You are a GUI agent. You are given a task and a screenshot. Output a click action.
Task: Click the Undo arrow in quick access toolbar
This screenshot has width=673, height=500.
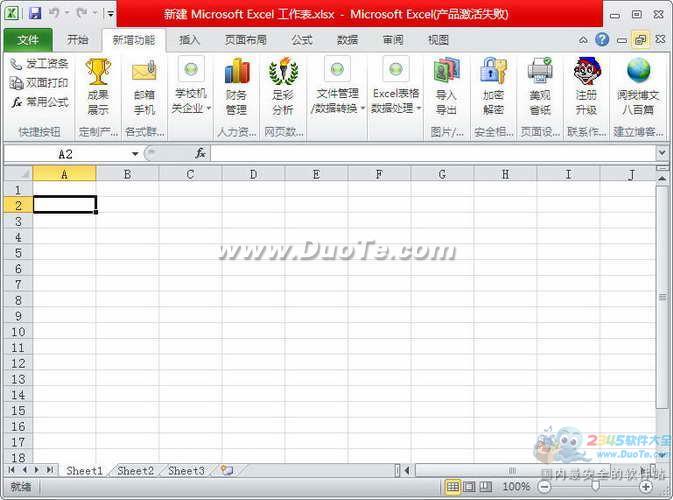[55, 13]
